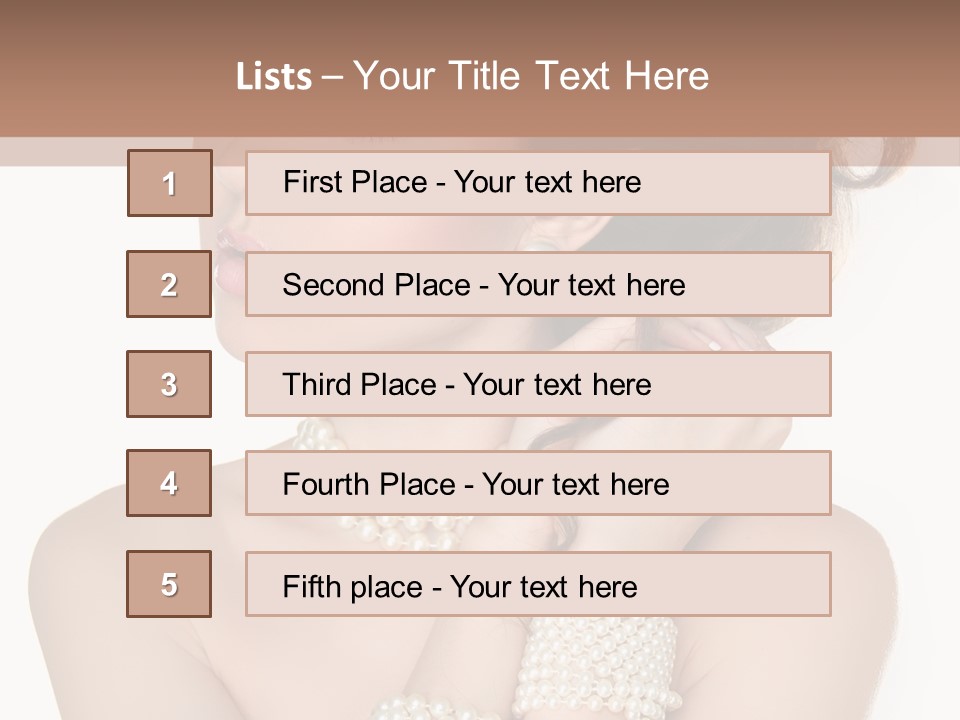Click 'Your Title Text Here' in heading
The width and height of the screenshot is (960, 720).
click(x=531, y=76)
